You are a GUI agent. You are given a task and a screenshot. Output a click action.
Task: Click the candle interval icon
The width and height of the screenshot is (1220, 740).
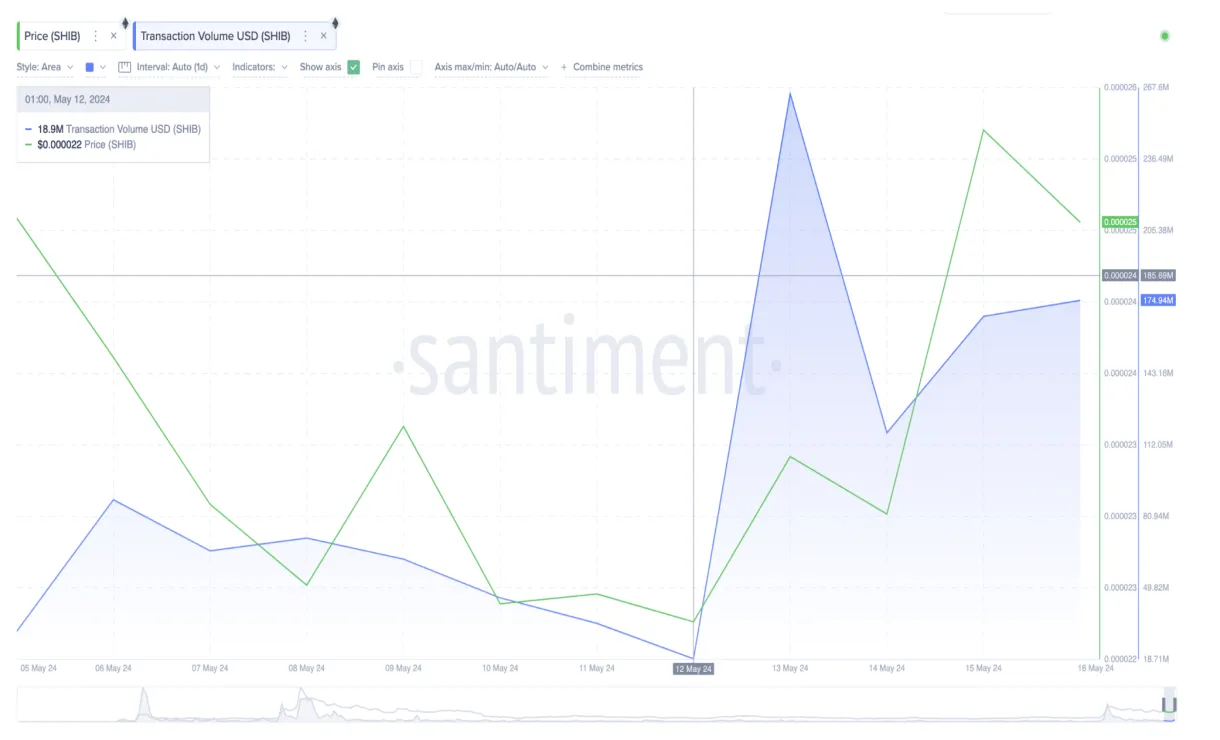pyautogui.click(x=125, y=67)
